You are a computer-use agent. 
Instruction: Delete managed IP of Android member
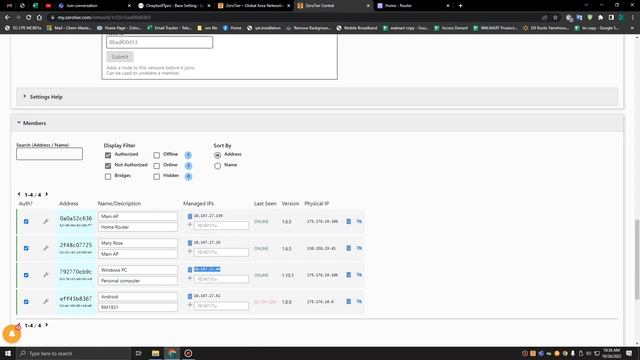pos(190,296)
